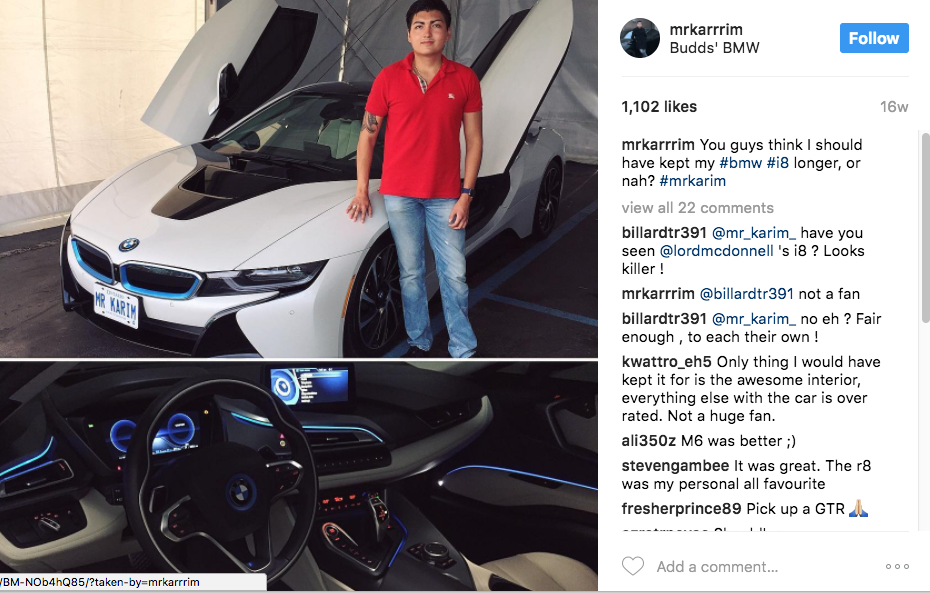Click the @lordmcdonnell mention
This screenshot has width=930, height=593.
point(716,251)
